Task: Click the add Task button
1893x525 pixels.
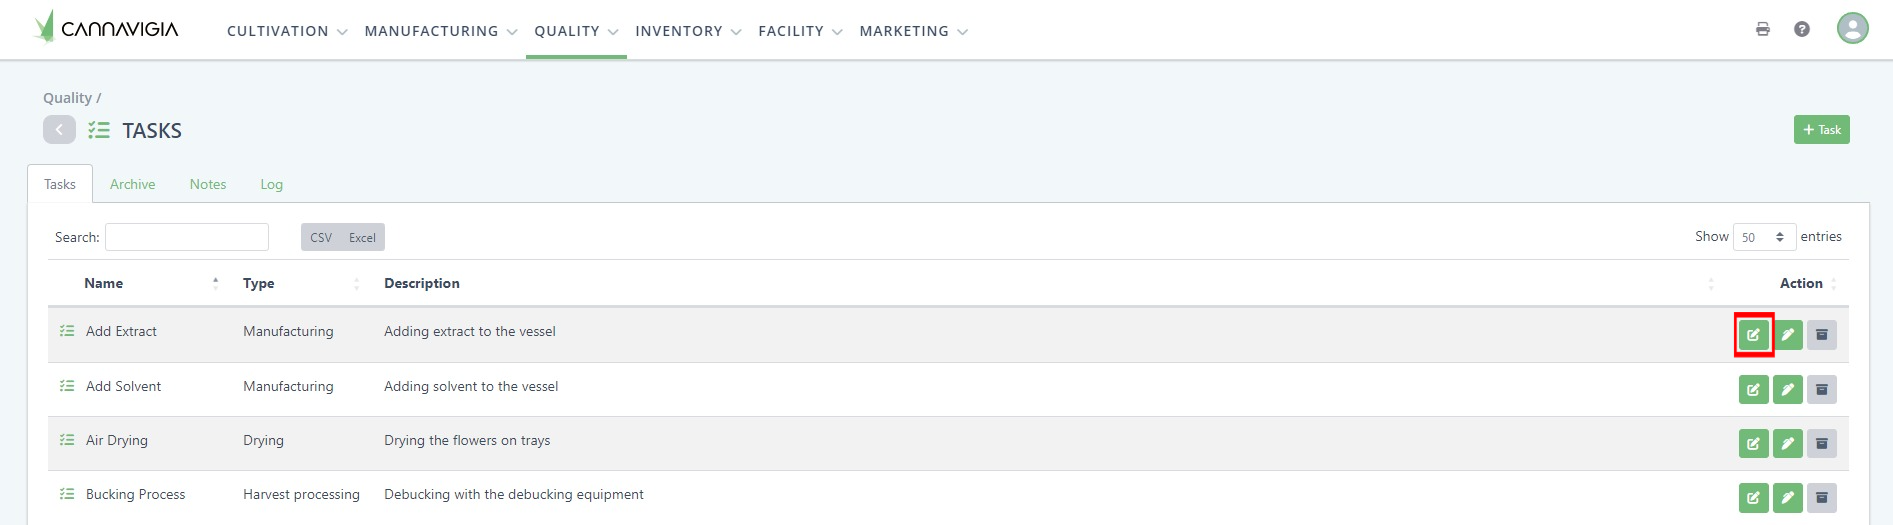Action: (x=1821, y=130)
